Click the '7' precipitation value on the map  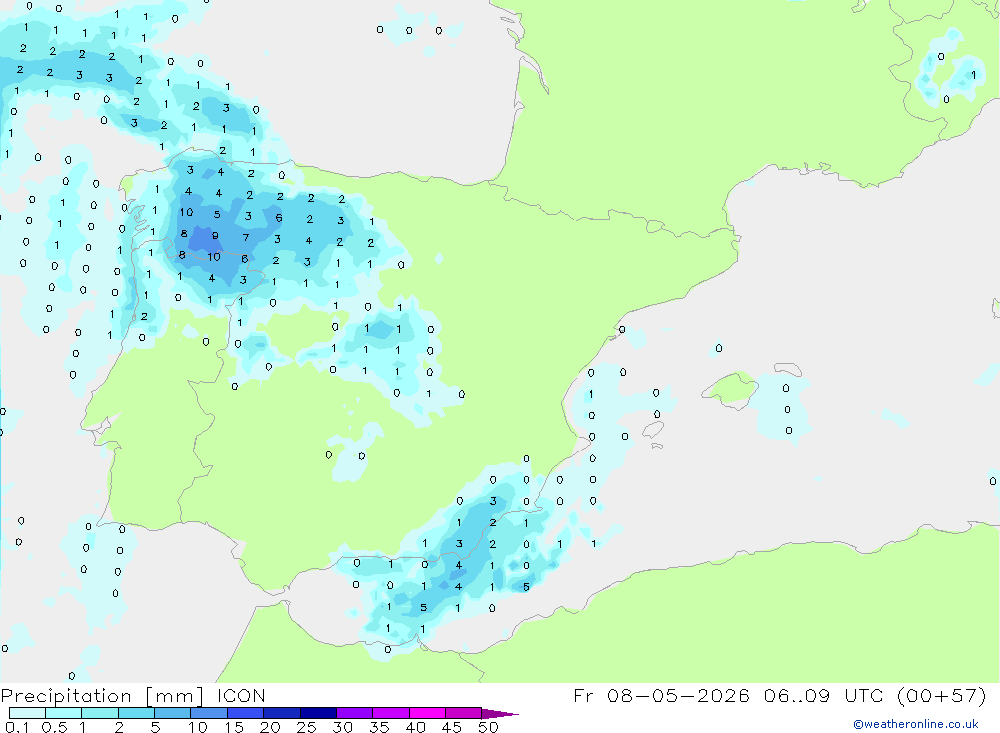246,237
